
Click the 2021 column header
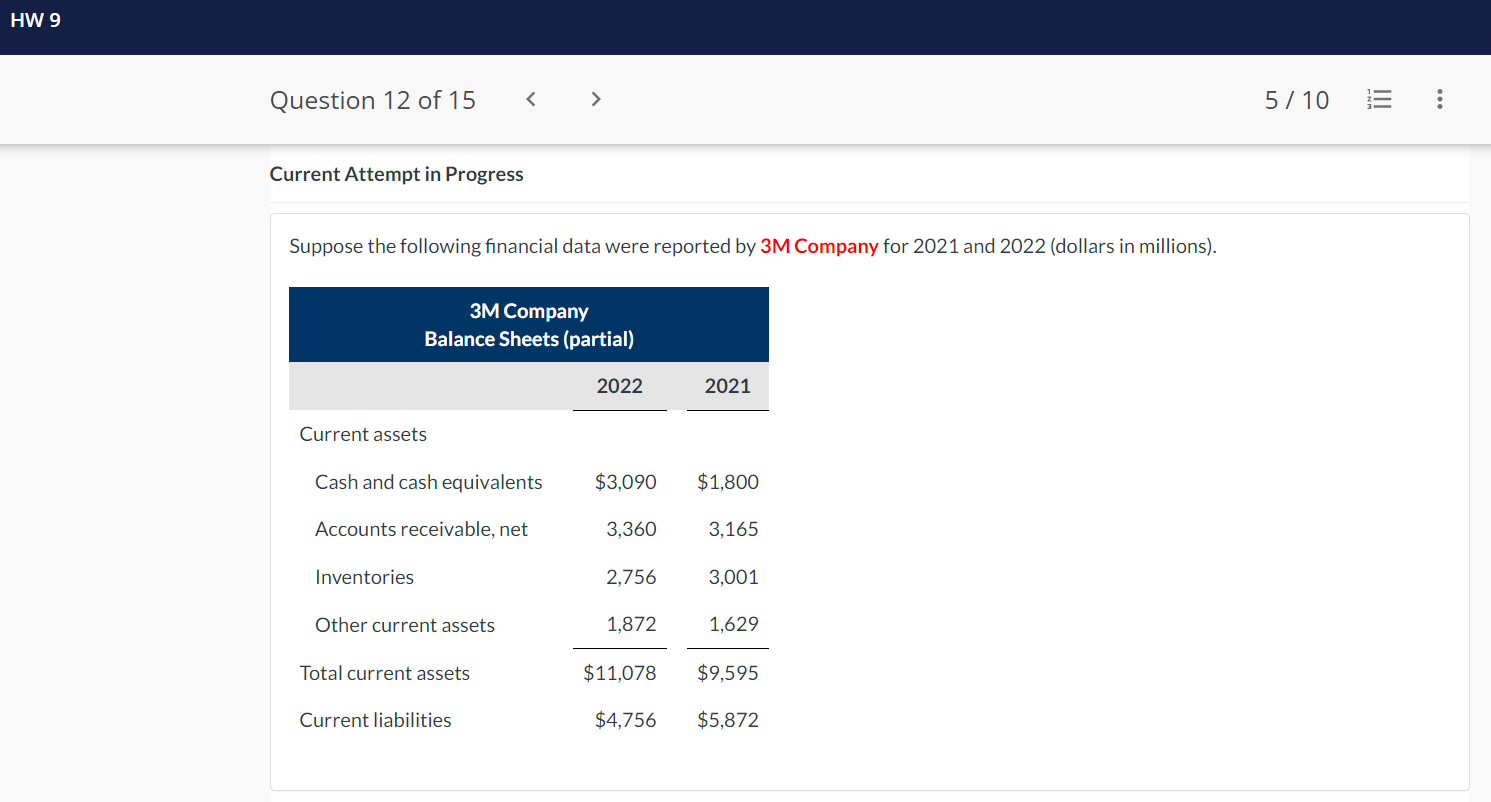click(727, 386)
